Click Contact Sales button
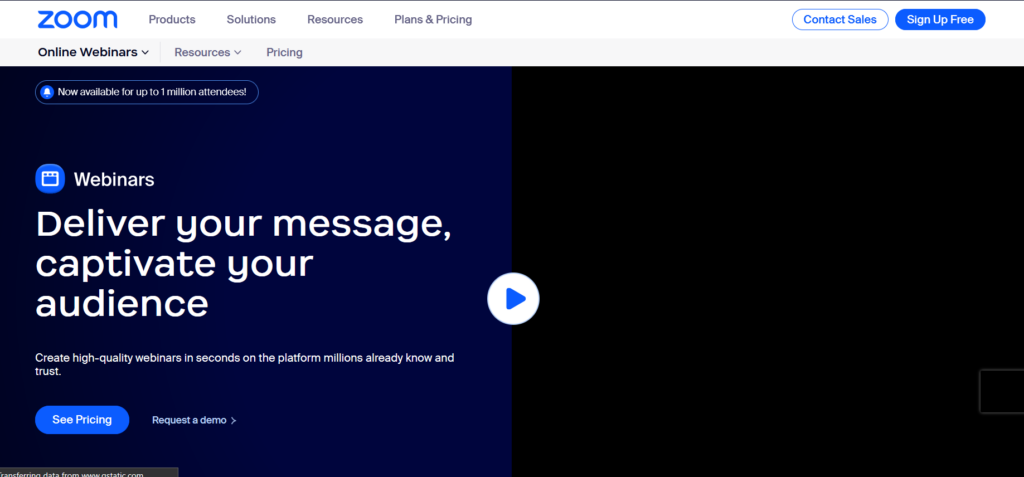Screen dimensions: 1024x477 840,20
